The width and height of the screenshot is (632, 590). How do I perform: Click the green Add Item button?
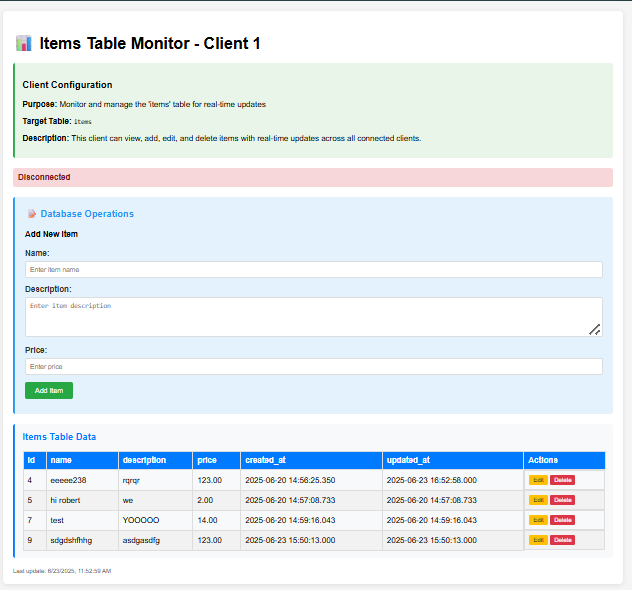point(49,391)
